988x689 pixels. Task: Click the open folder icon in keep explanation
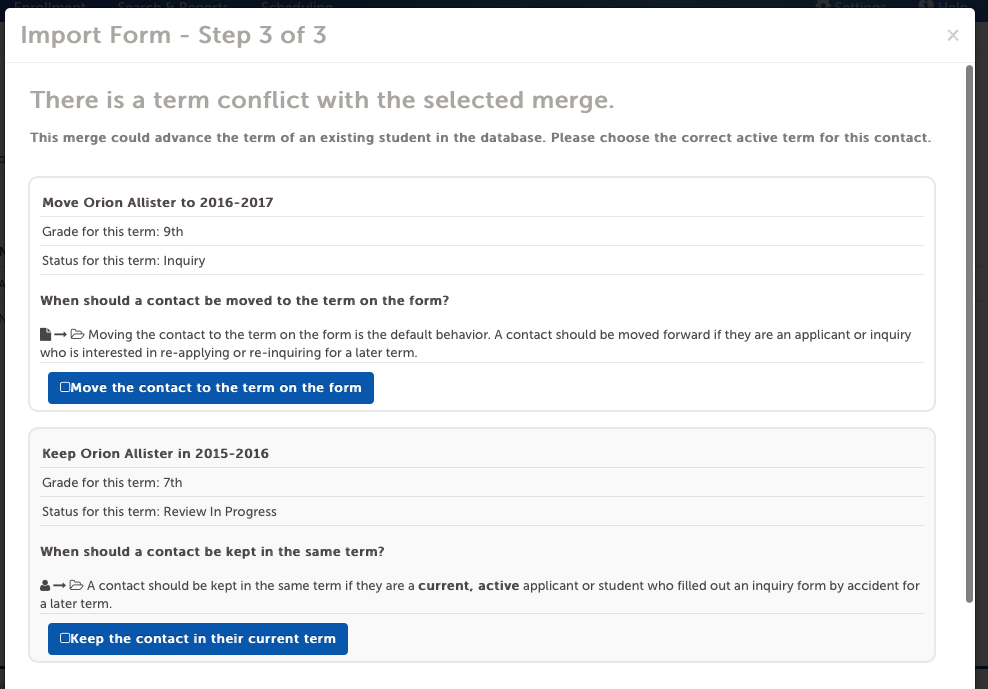pyautogui.click(x=76, y=586)
